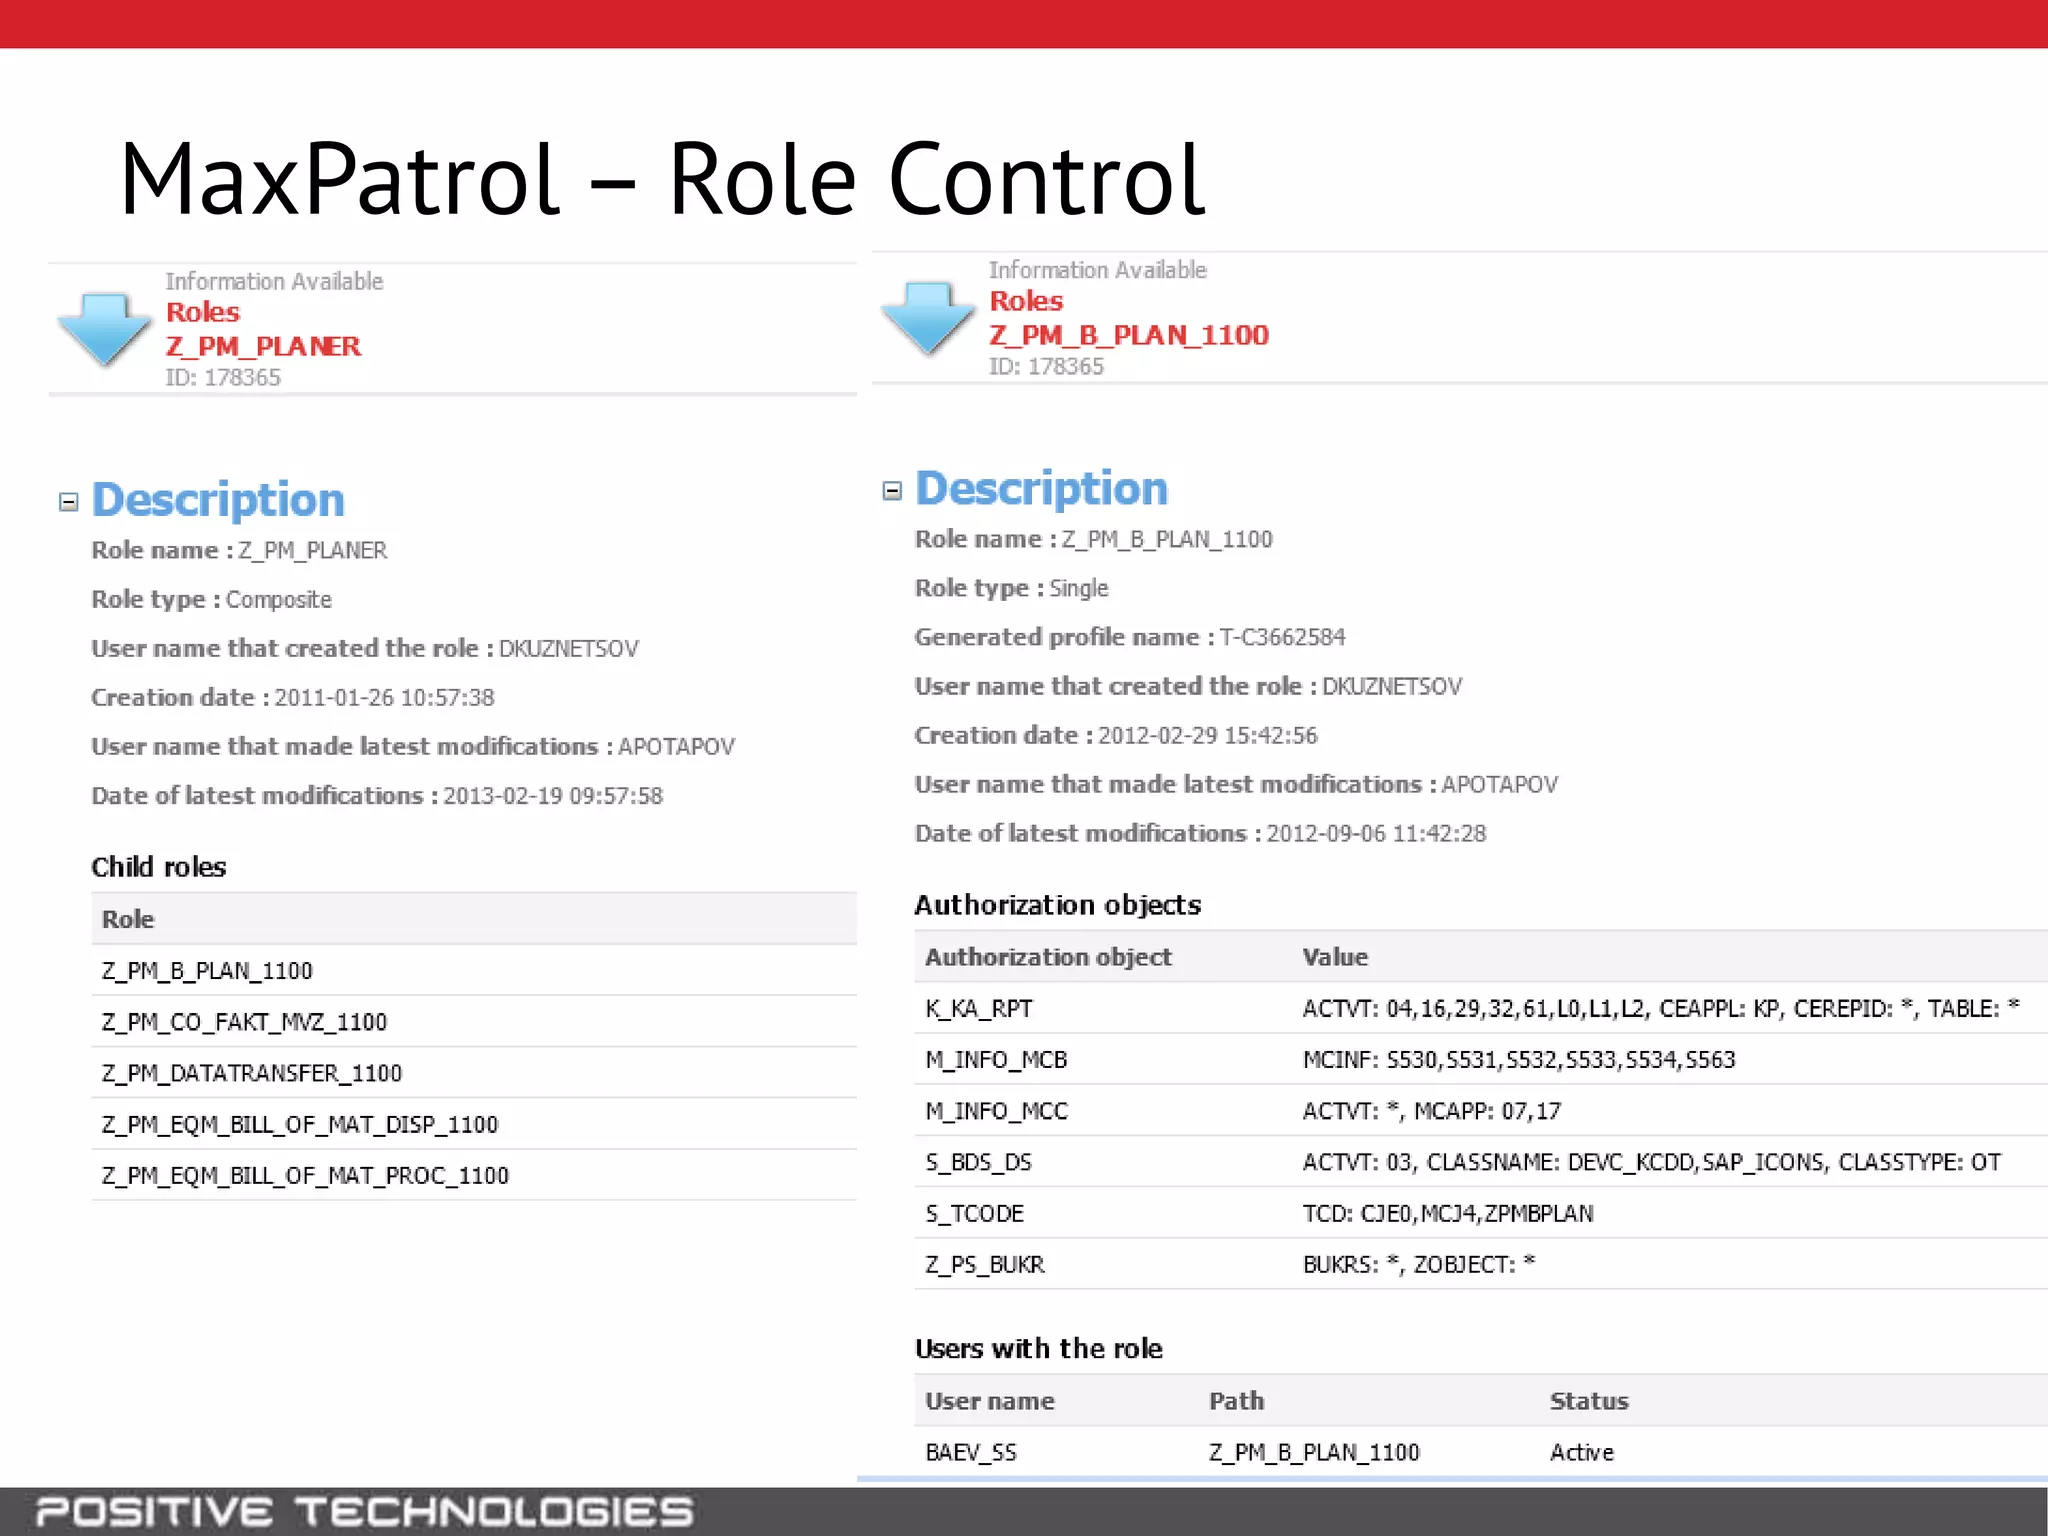Select authorization object S_BDS_DS

tap(978, 1162)
